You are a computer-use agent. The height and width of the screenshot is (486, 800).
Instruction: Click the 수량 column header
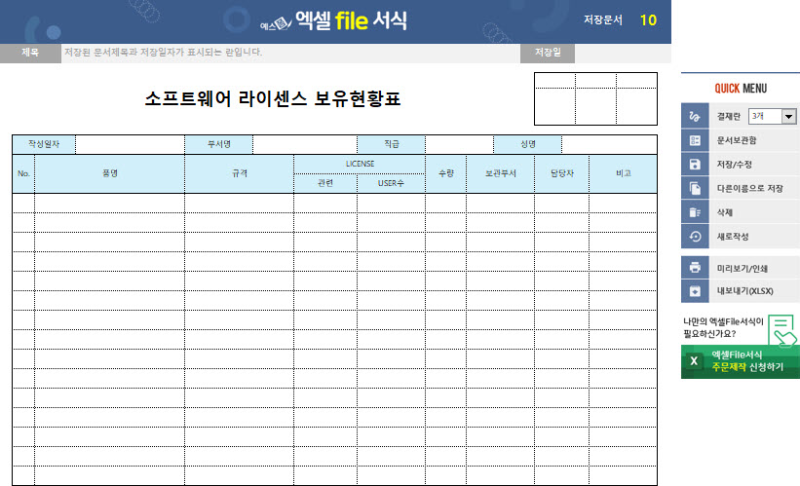[446, 173]
